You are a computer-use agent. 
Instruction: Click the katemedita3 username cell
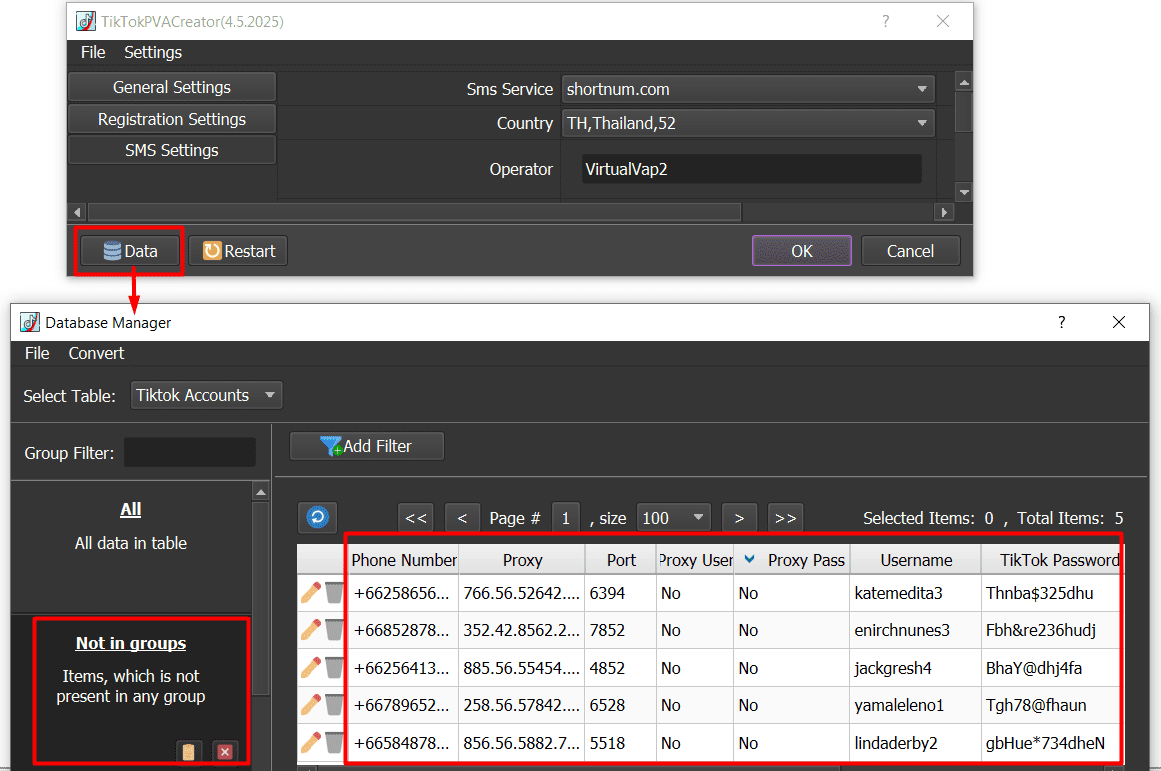tap(915, 593)
